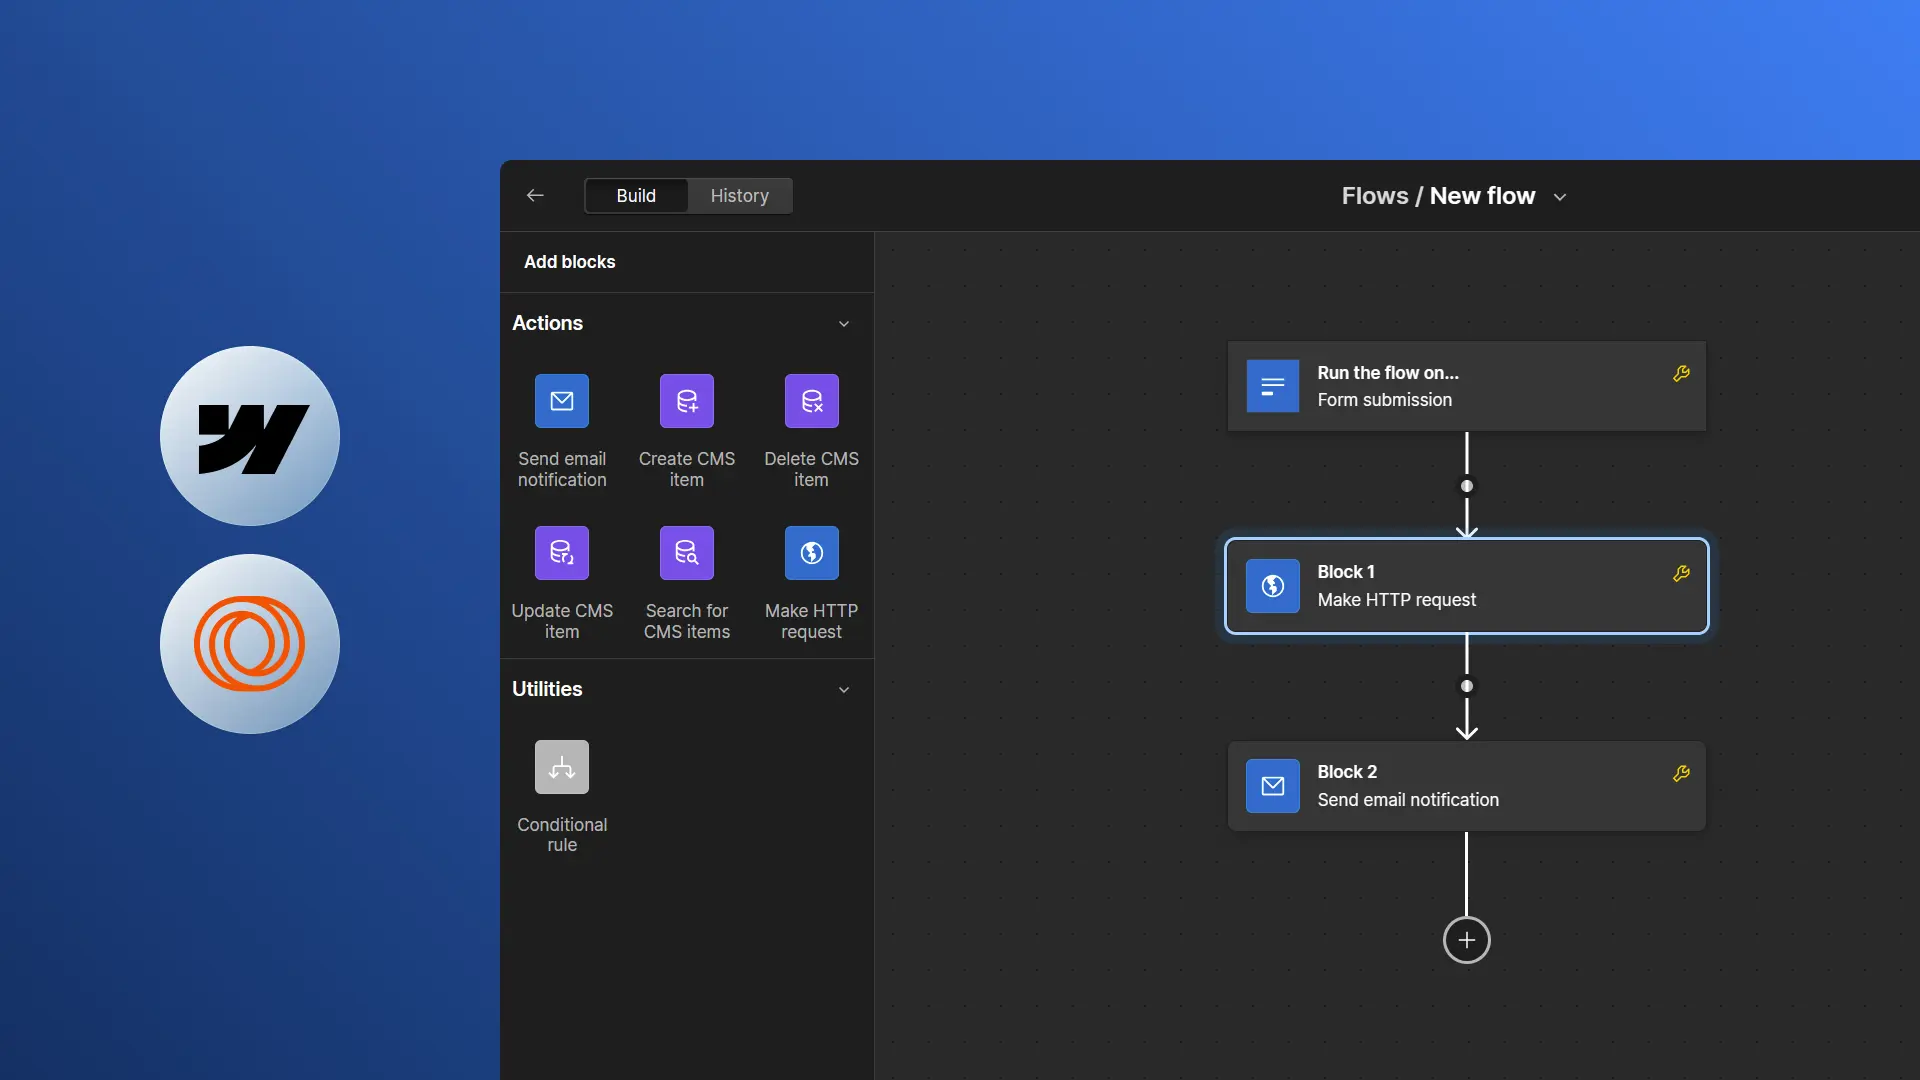Switch to the History tab

pos(740,196)
